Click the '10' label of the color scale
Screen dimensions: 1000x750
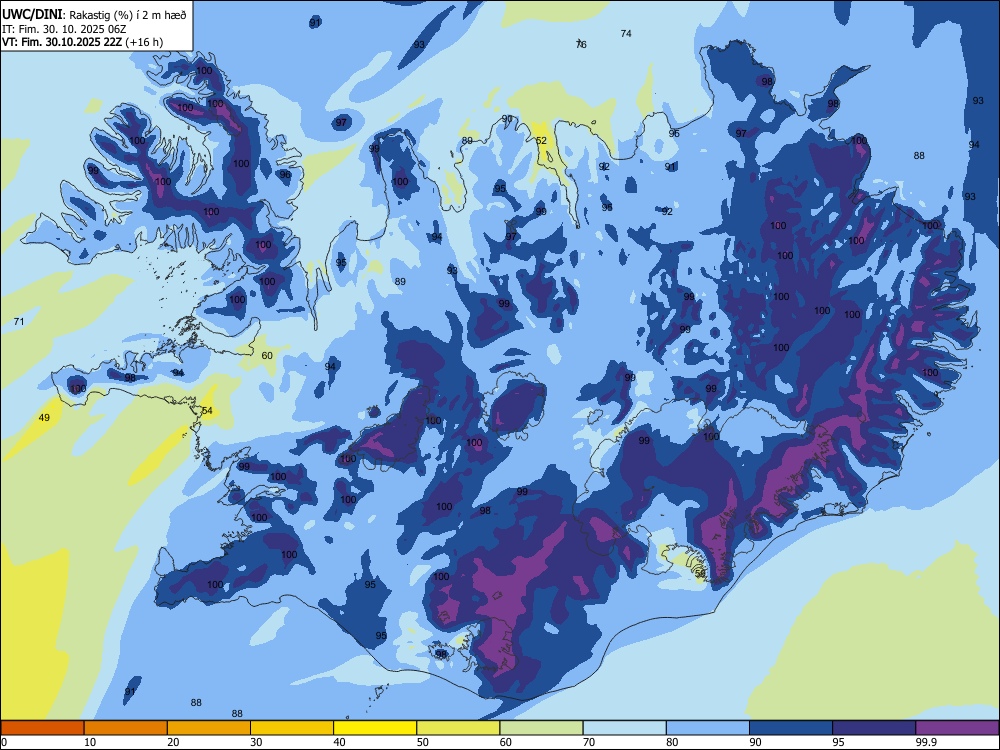(x=90, y=742)
